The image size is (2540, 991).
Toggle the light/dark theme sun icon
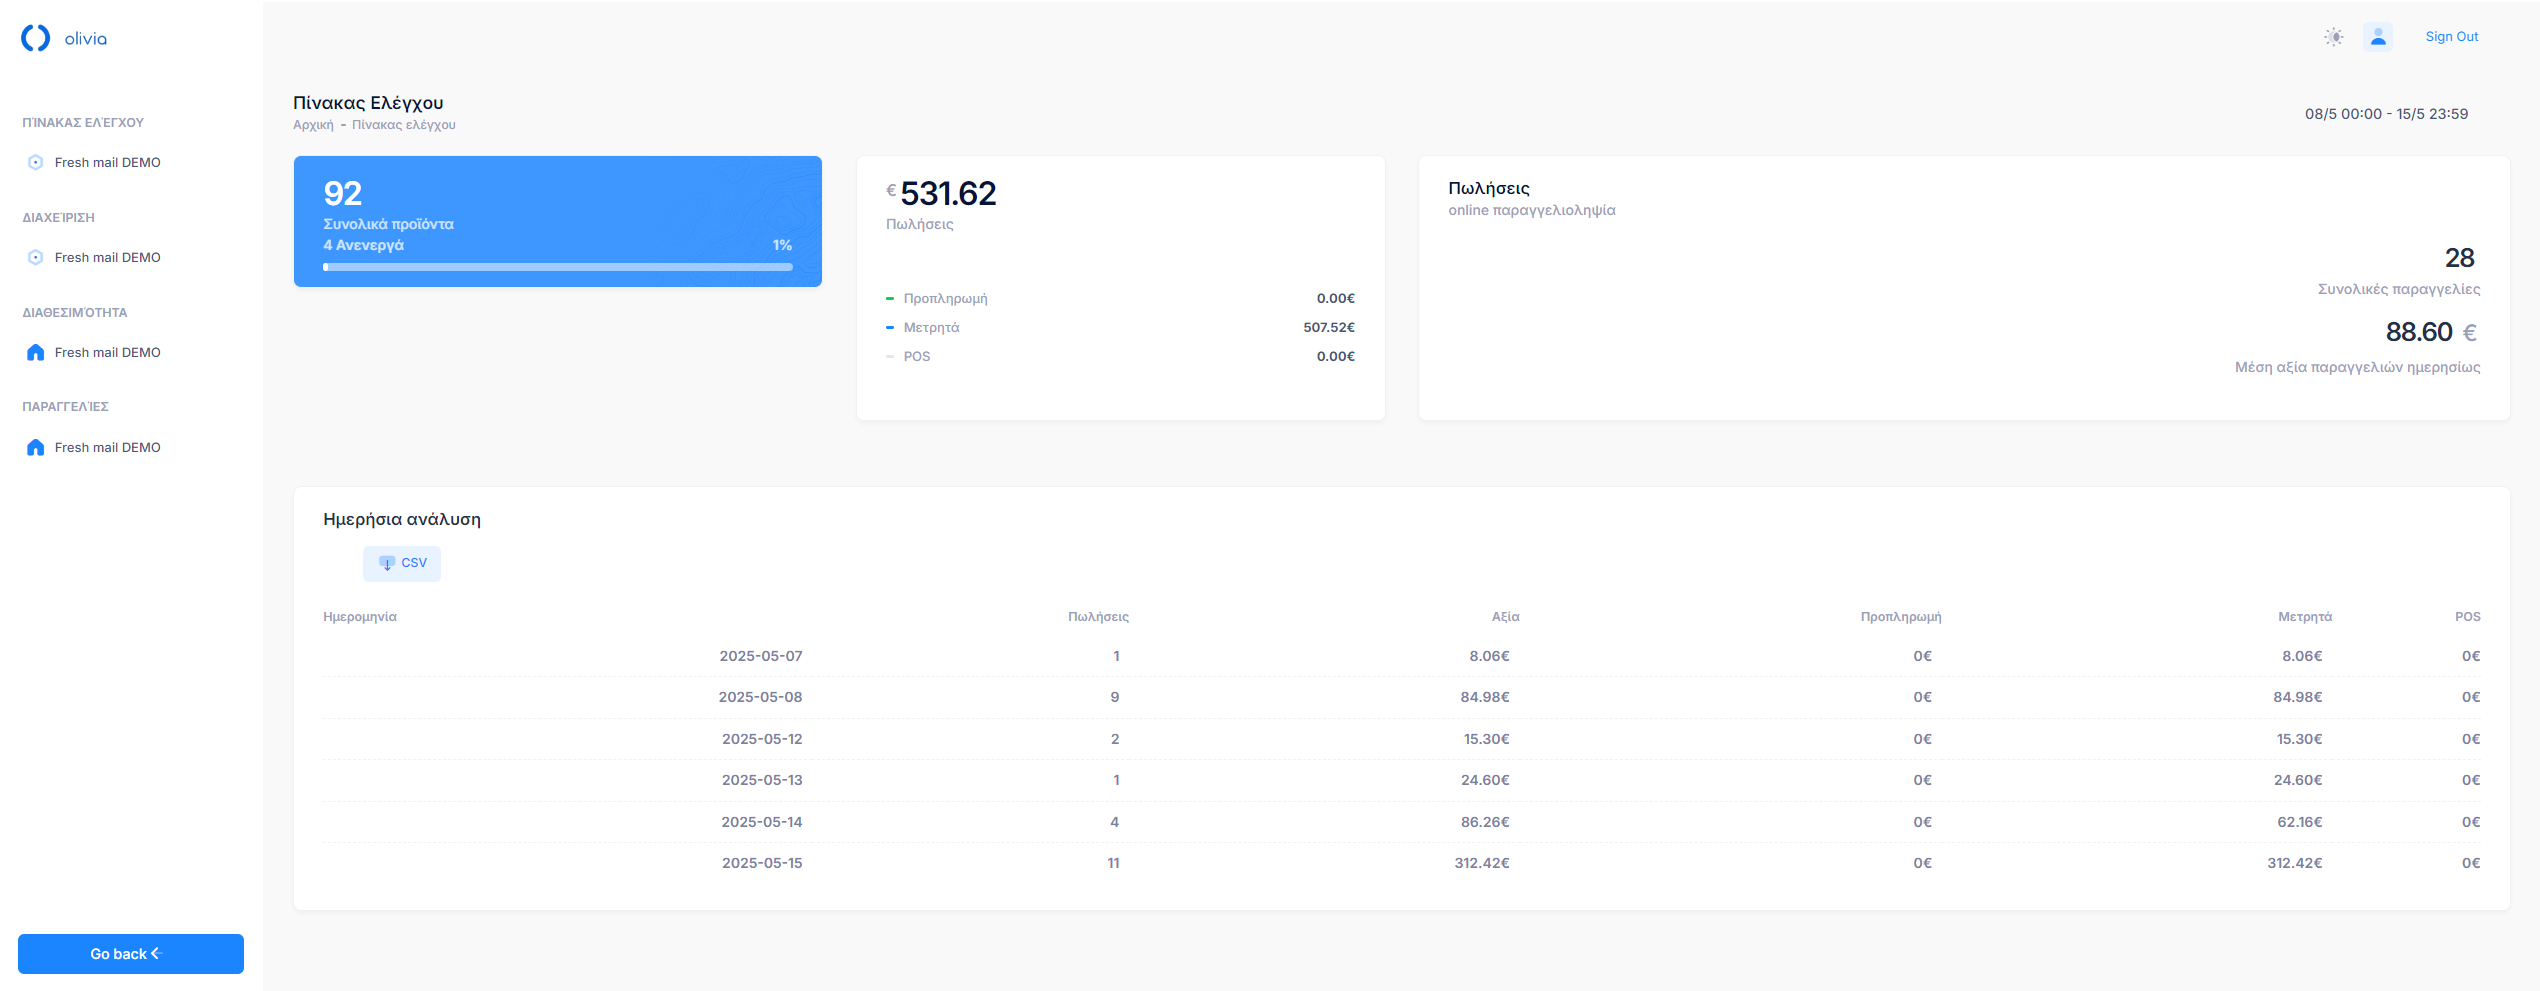2333,37
